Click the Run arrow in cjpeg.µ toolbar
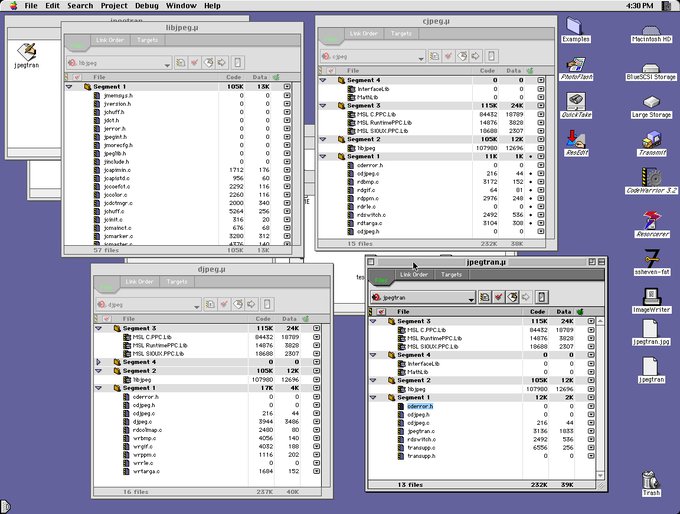The width and height of the screenshot is (680, 514). coord(476,56)
